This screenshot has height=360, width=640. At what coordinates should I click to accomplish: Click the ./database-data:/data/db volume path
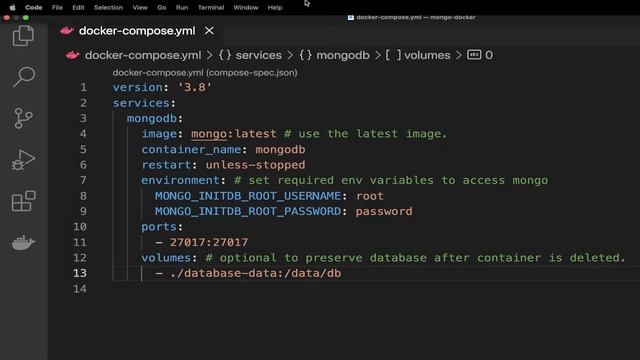click(x=256, y=273)
